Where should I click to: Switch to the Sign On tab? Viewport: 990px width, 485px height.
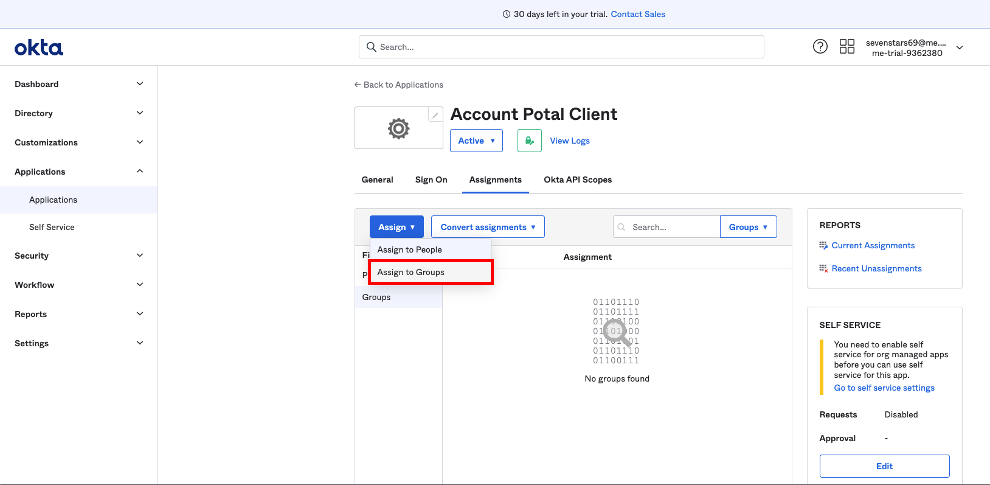[431, 180]
